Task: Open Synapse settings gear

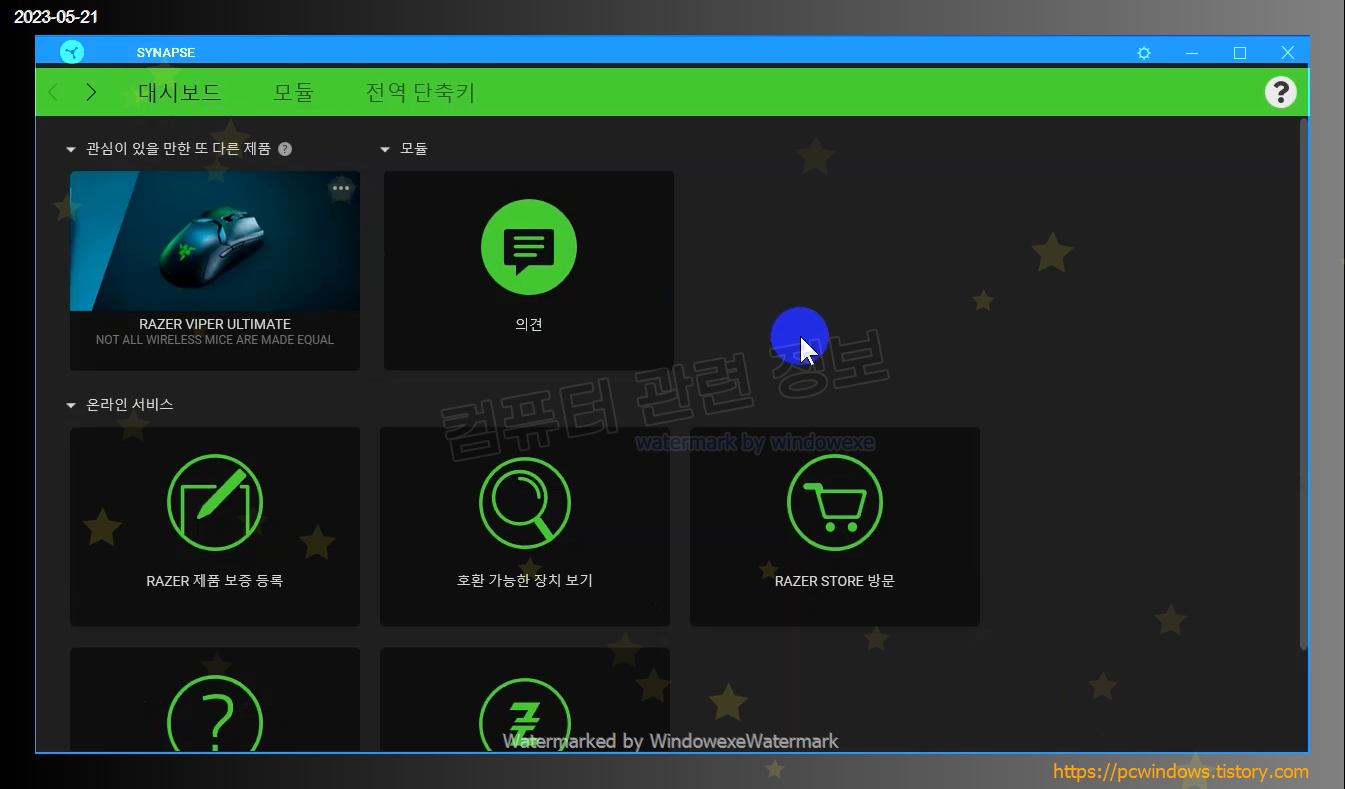Action: pyautogui.click(x=1144, y=53)
